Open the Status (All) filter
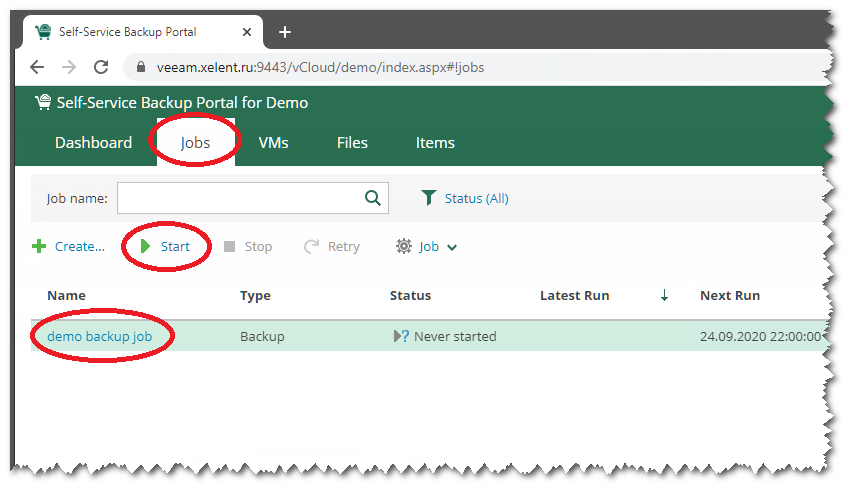 [477, 199]
